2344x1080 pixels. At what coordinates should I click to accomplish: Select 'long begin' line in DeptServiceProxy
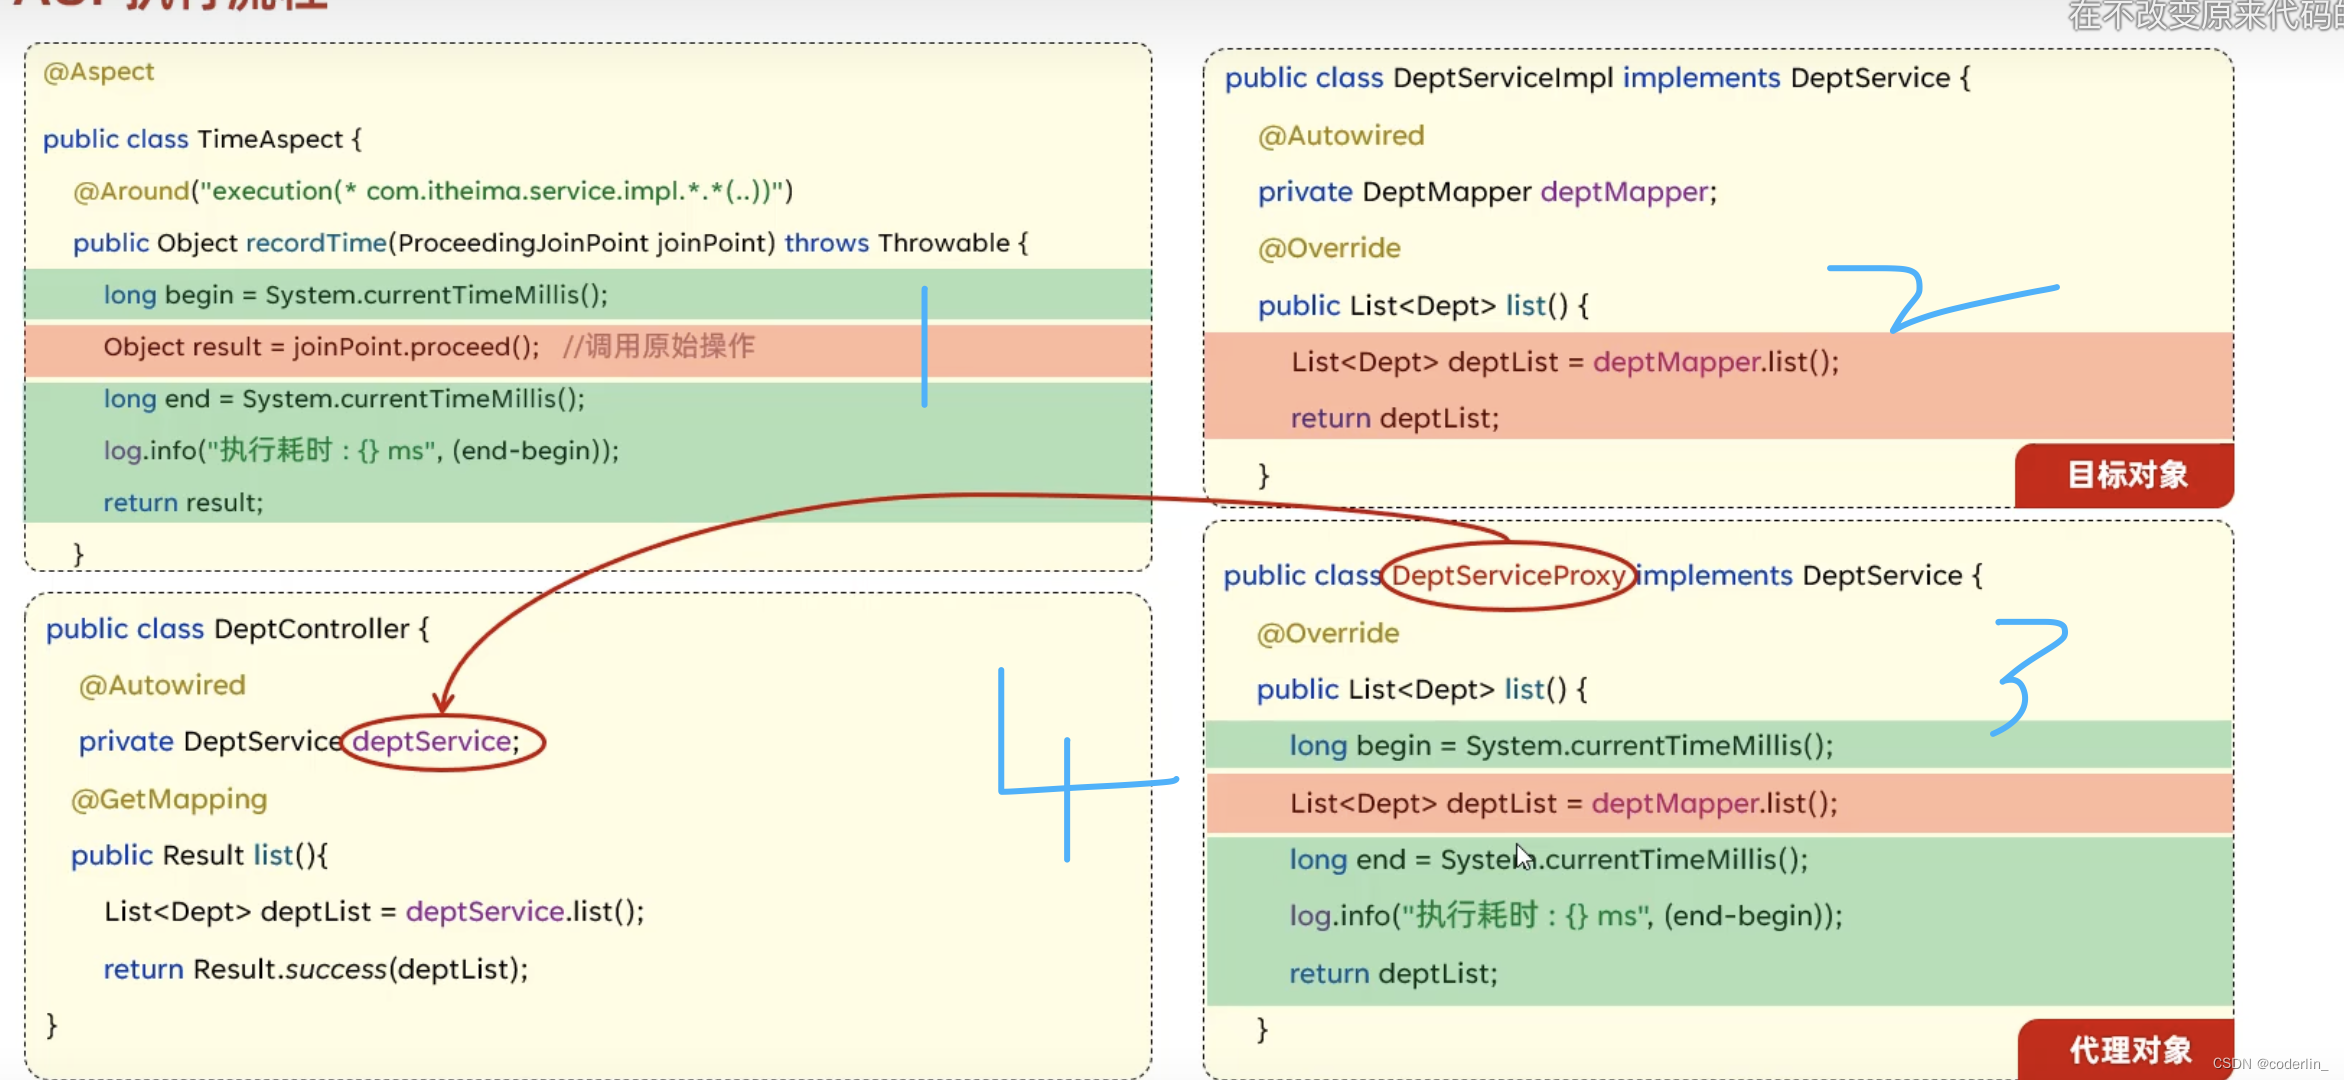point(1561,745)
